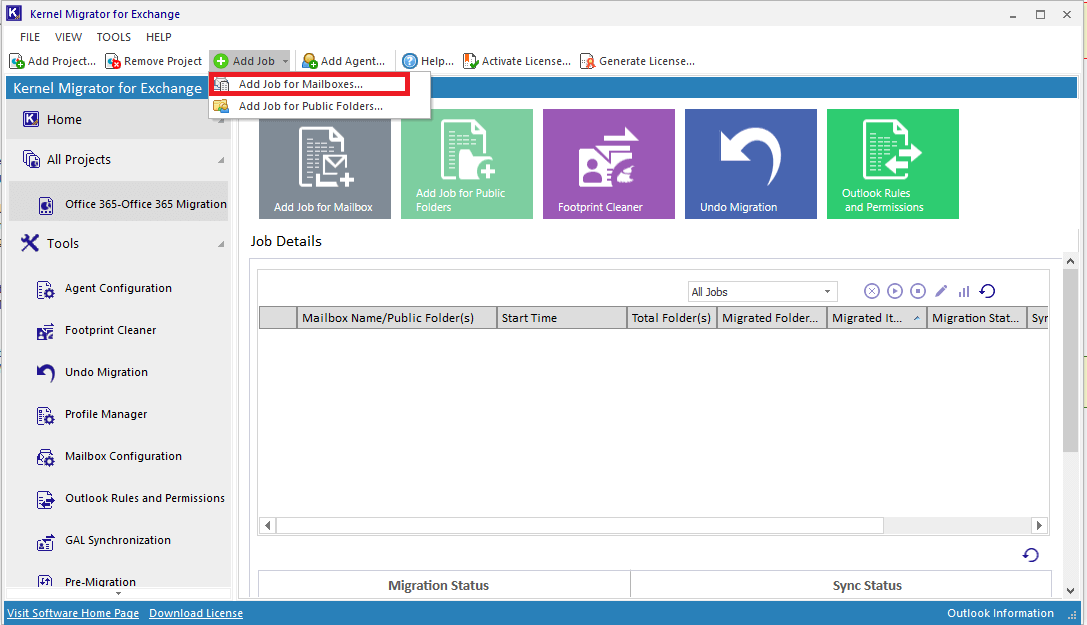Open the All Jobs filter dropdown

point(763,292)
